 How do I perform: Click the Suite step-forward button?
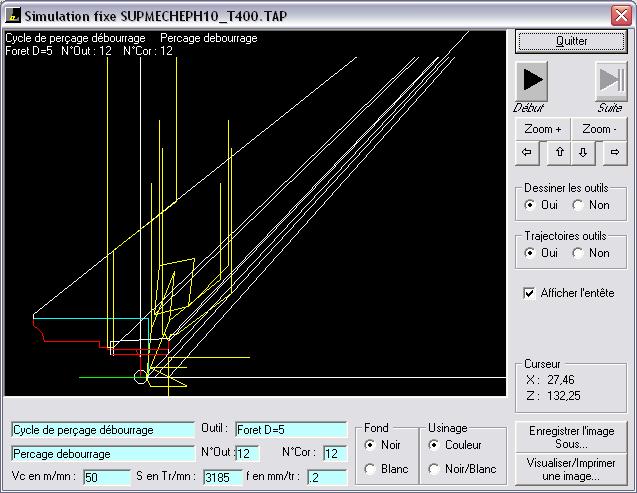[x=610, y=80]
